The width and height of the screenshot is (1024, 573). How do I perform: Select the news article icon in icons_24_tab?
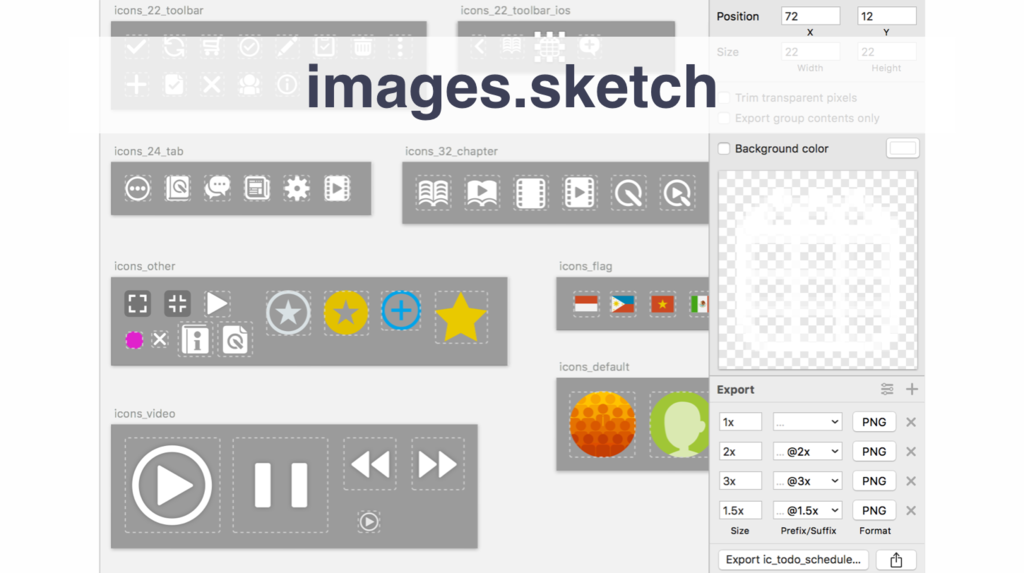click(257, 189)
